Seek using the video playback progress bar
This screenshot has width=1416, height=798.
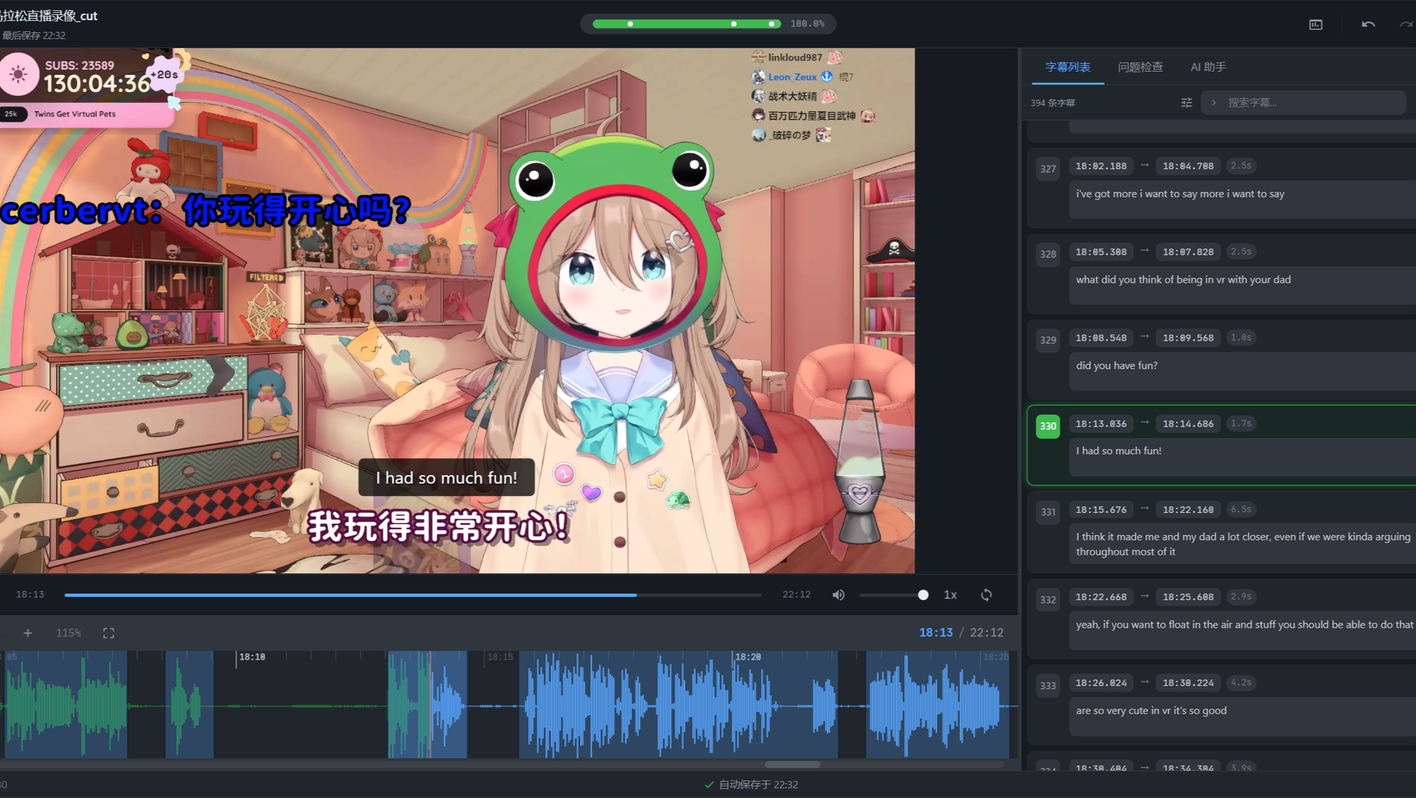click(413, 595)
